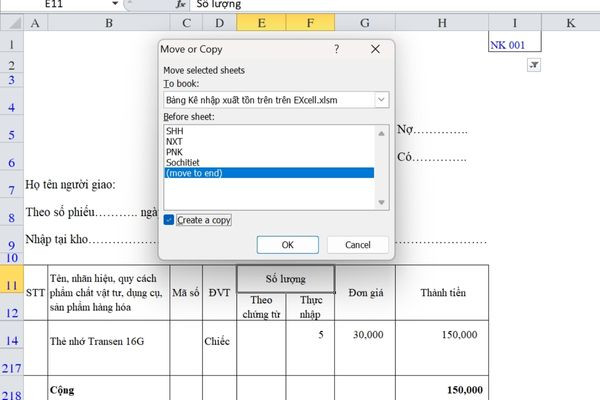Click the Có line cell

pos(432,157)
